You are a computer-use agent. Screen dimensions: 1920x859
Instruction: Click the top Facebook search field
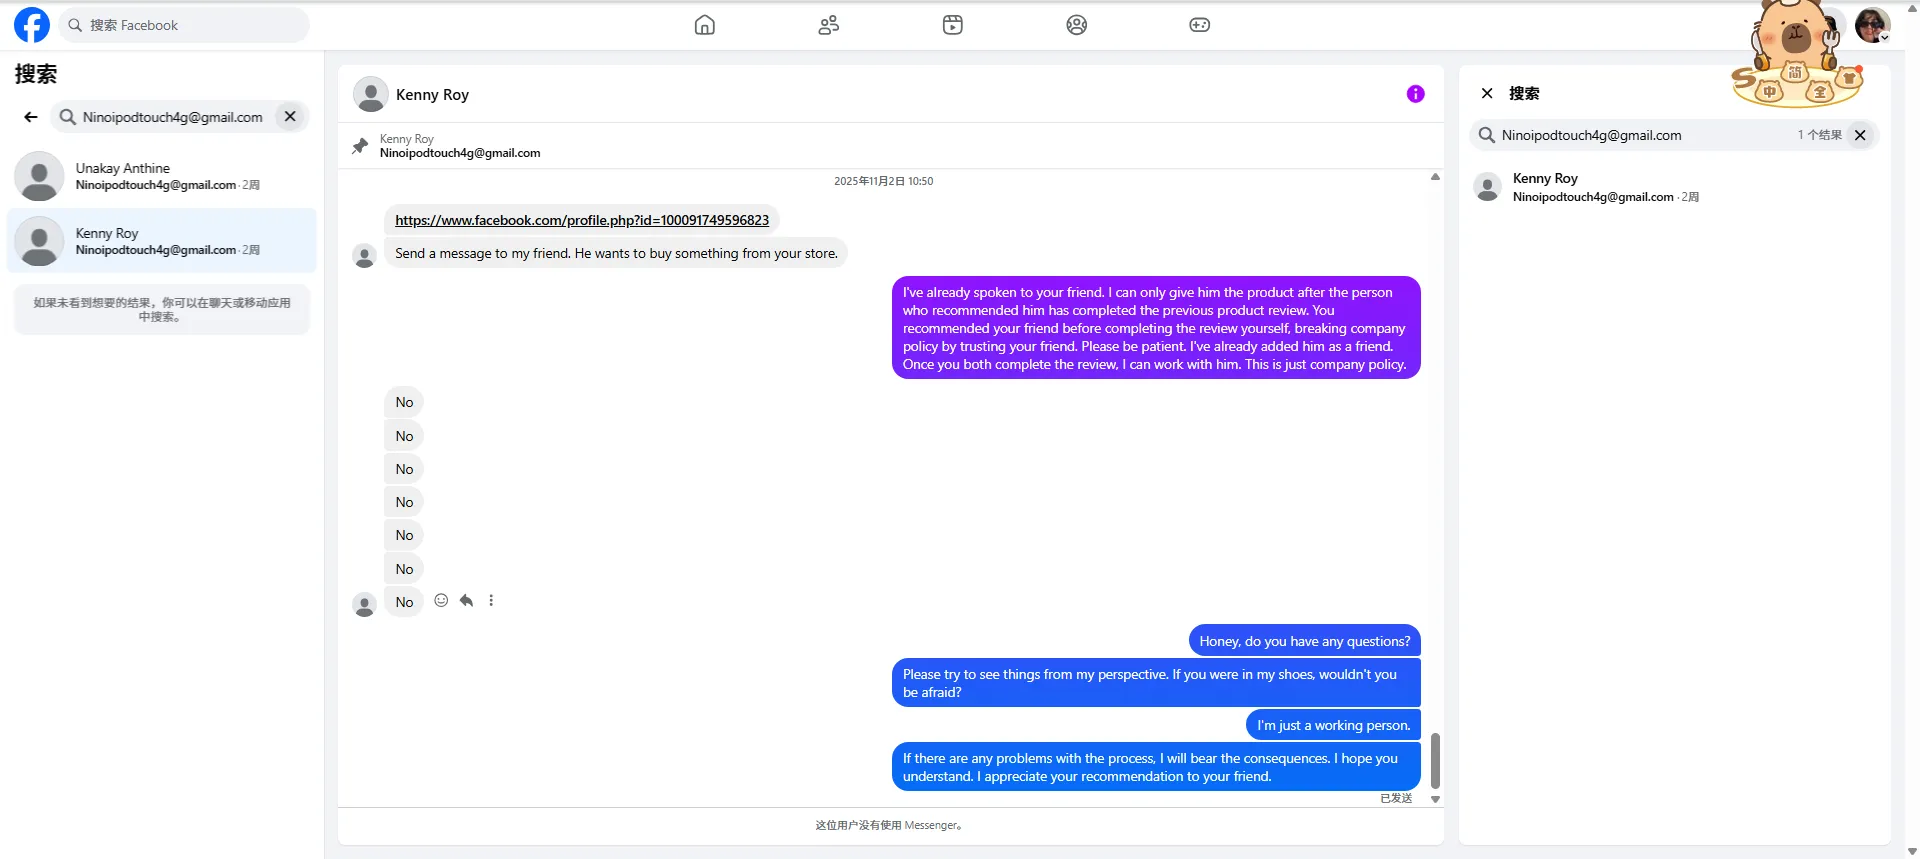pyautogui.click(x=185, y=25)
